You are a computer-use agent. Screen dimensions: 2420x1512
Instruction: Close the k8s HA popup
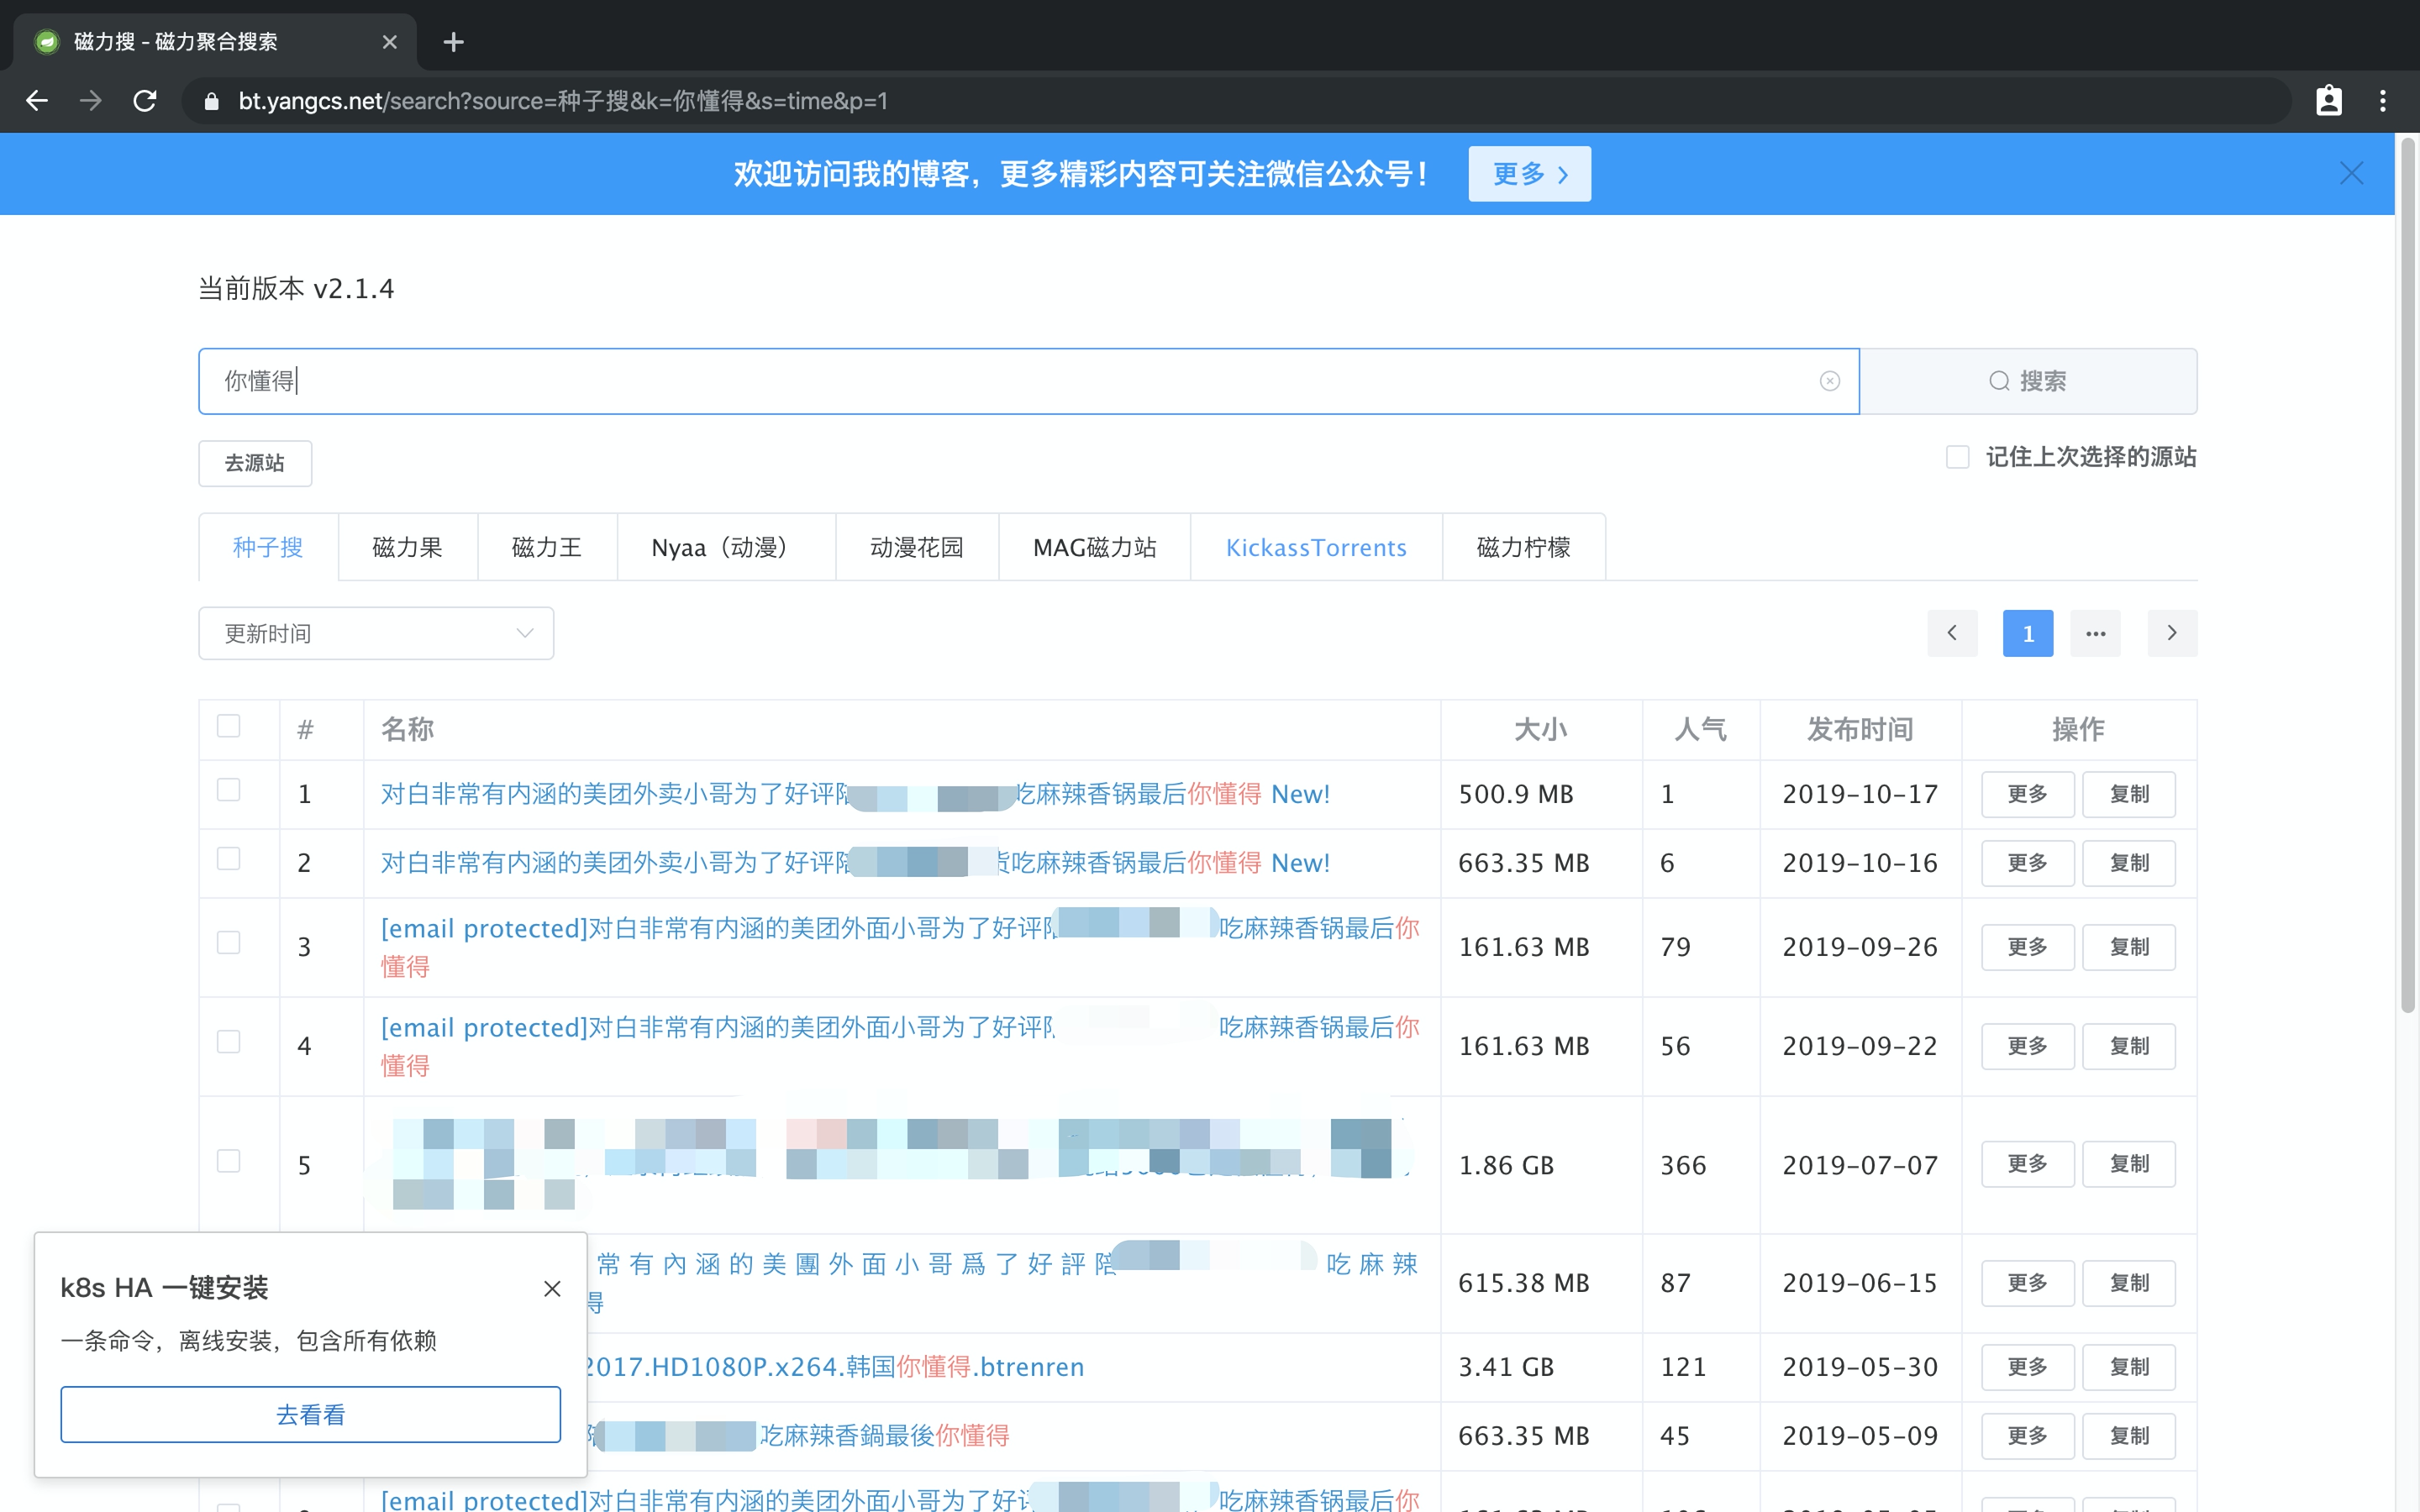(552, 1288)
